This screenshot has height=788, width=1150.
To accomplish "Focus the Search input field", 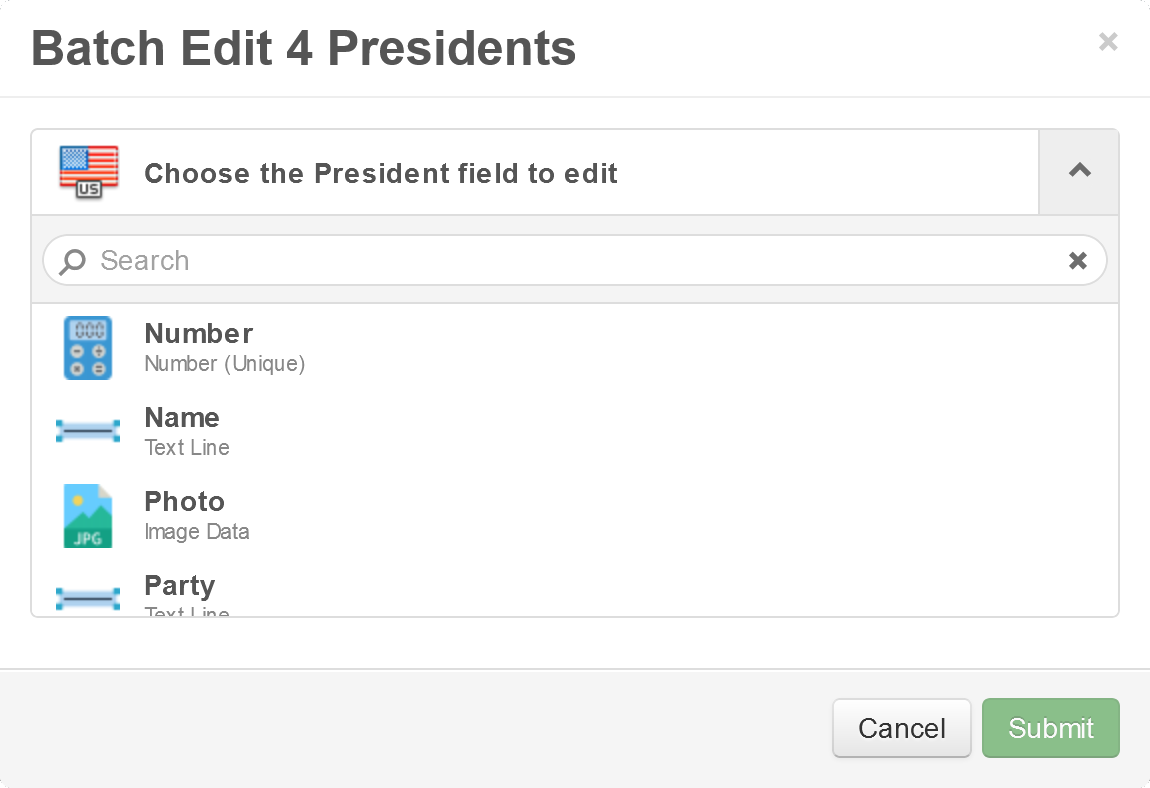I will click(x=570, y=261).
